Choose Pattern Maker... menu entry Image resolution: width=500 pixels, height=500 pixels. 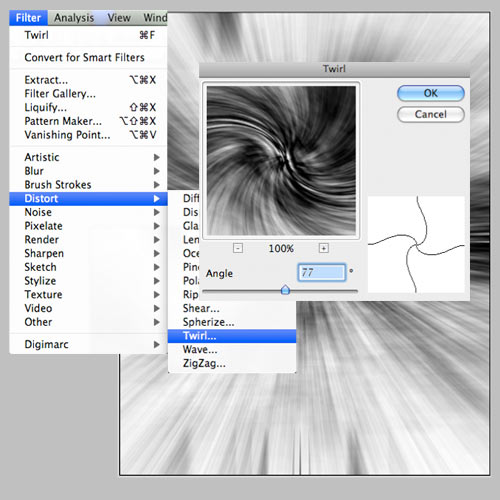[88, 121]
